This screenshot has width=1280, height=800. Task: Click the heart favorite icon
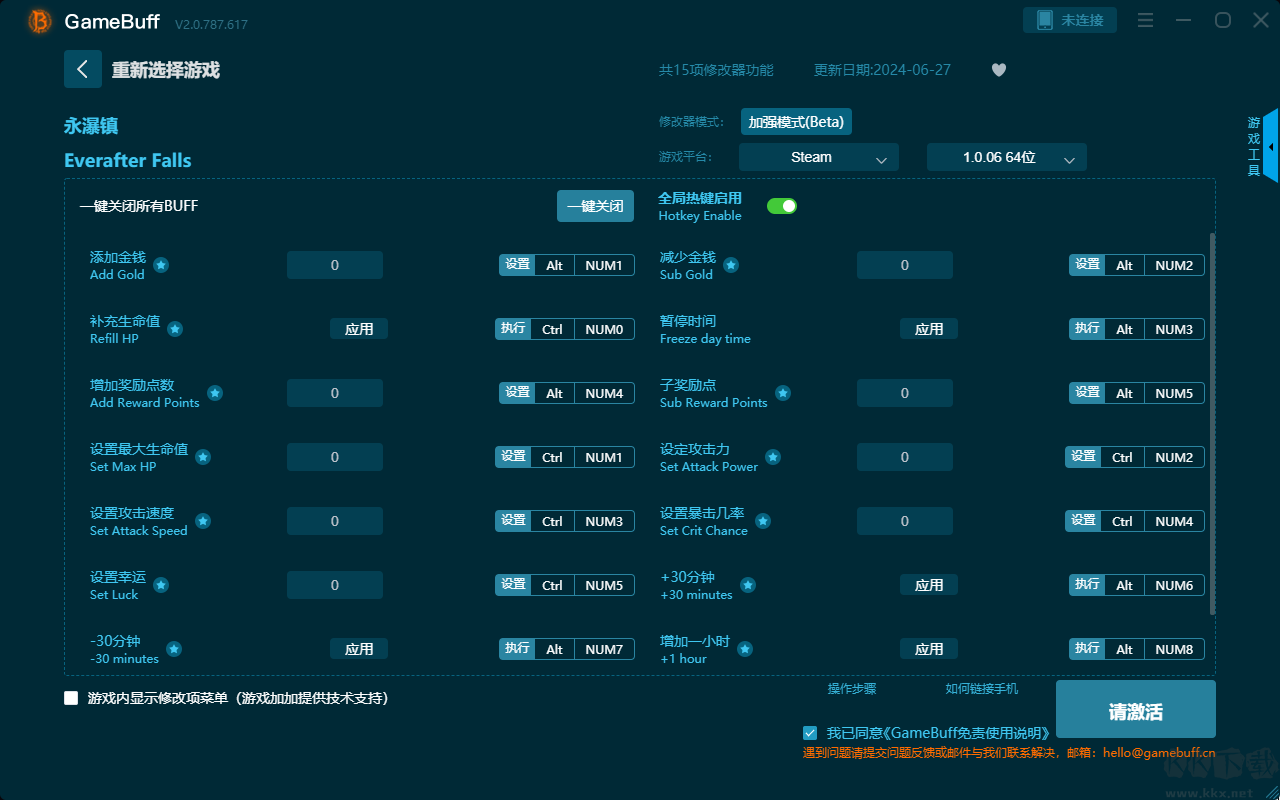tap(998, 70)
